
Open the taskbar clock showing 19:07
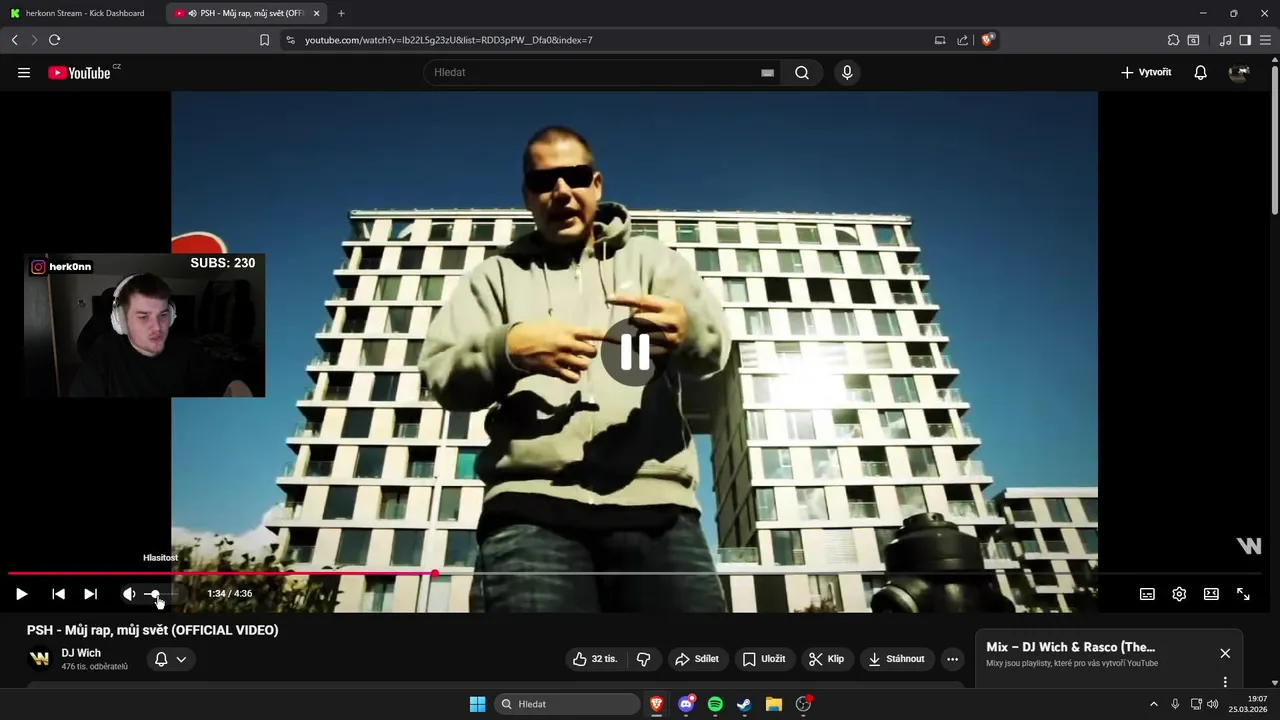pyautogui.click(x=1250, y=704)
